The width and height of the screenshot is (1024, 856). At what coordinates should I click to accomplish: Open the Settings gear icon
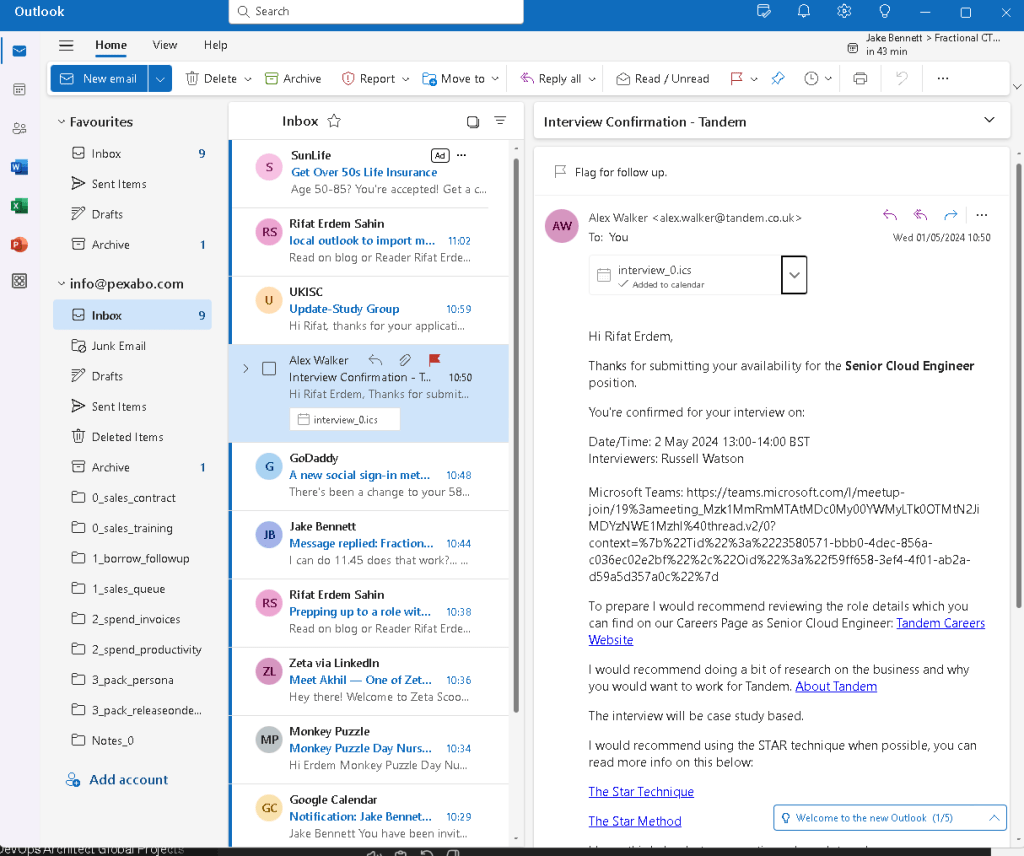click(844, 11)
